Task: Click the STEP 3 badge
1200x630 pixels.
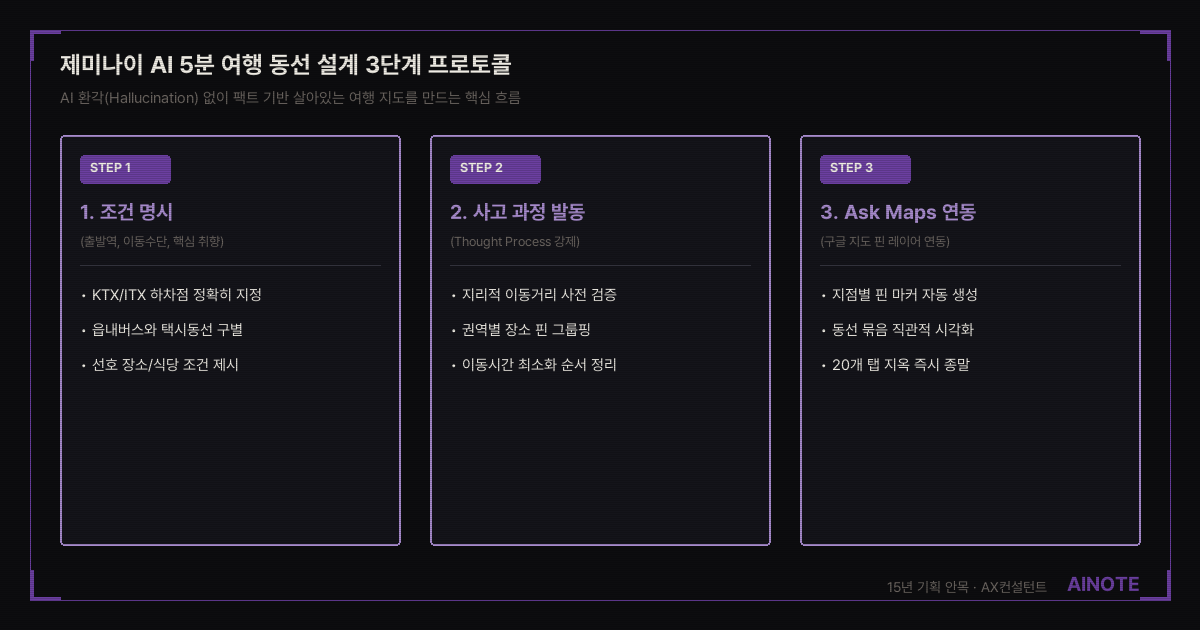Action: point(865,169)
